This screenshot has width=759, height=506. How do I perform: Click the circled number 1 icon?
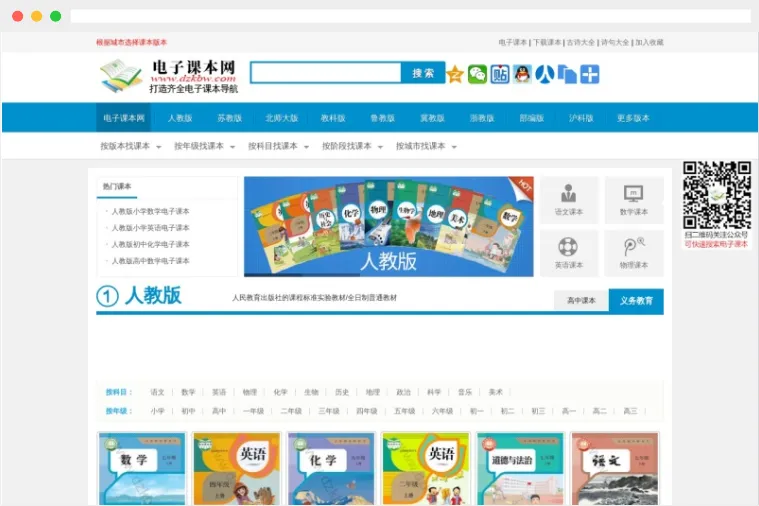coord(107,296)
